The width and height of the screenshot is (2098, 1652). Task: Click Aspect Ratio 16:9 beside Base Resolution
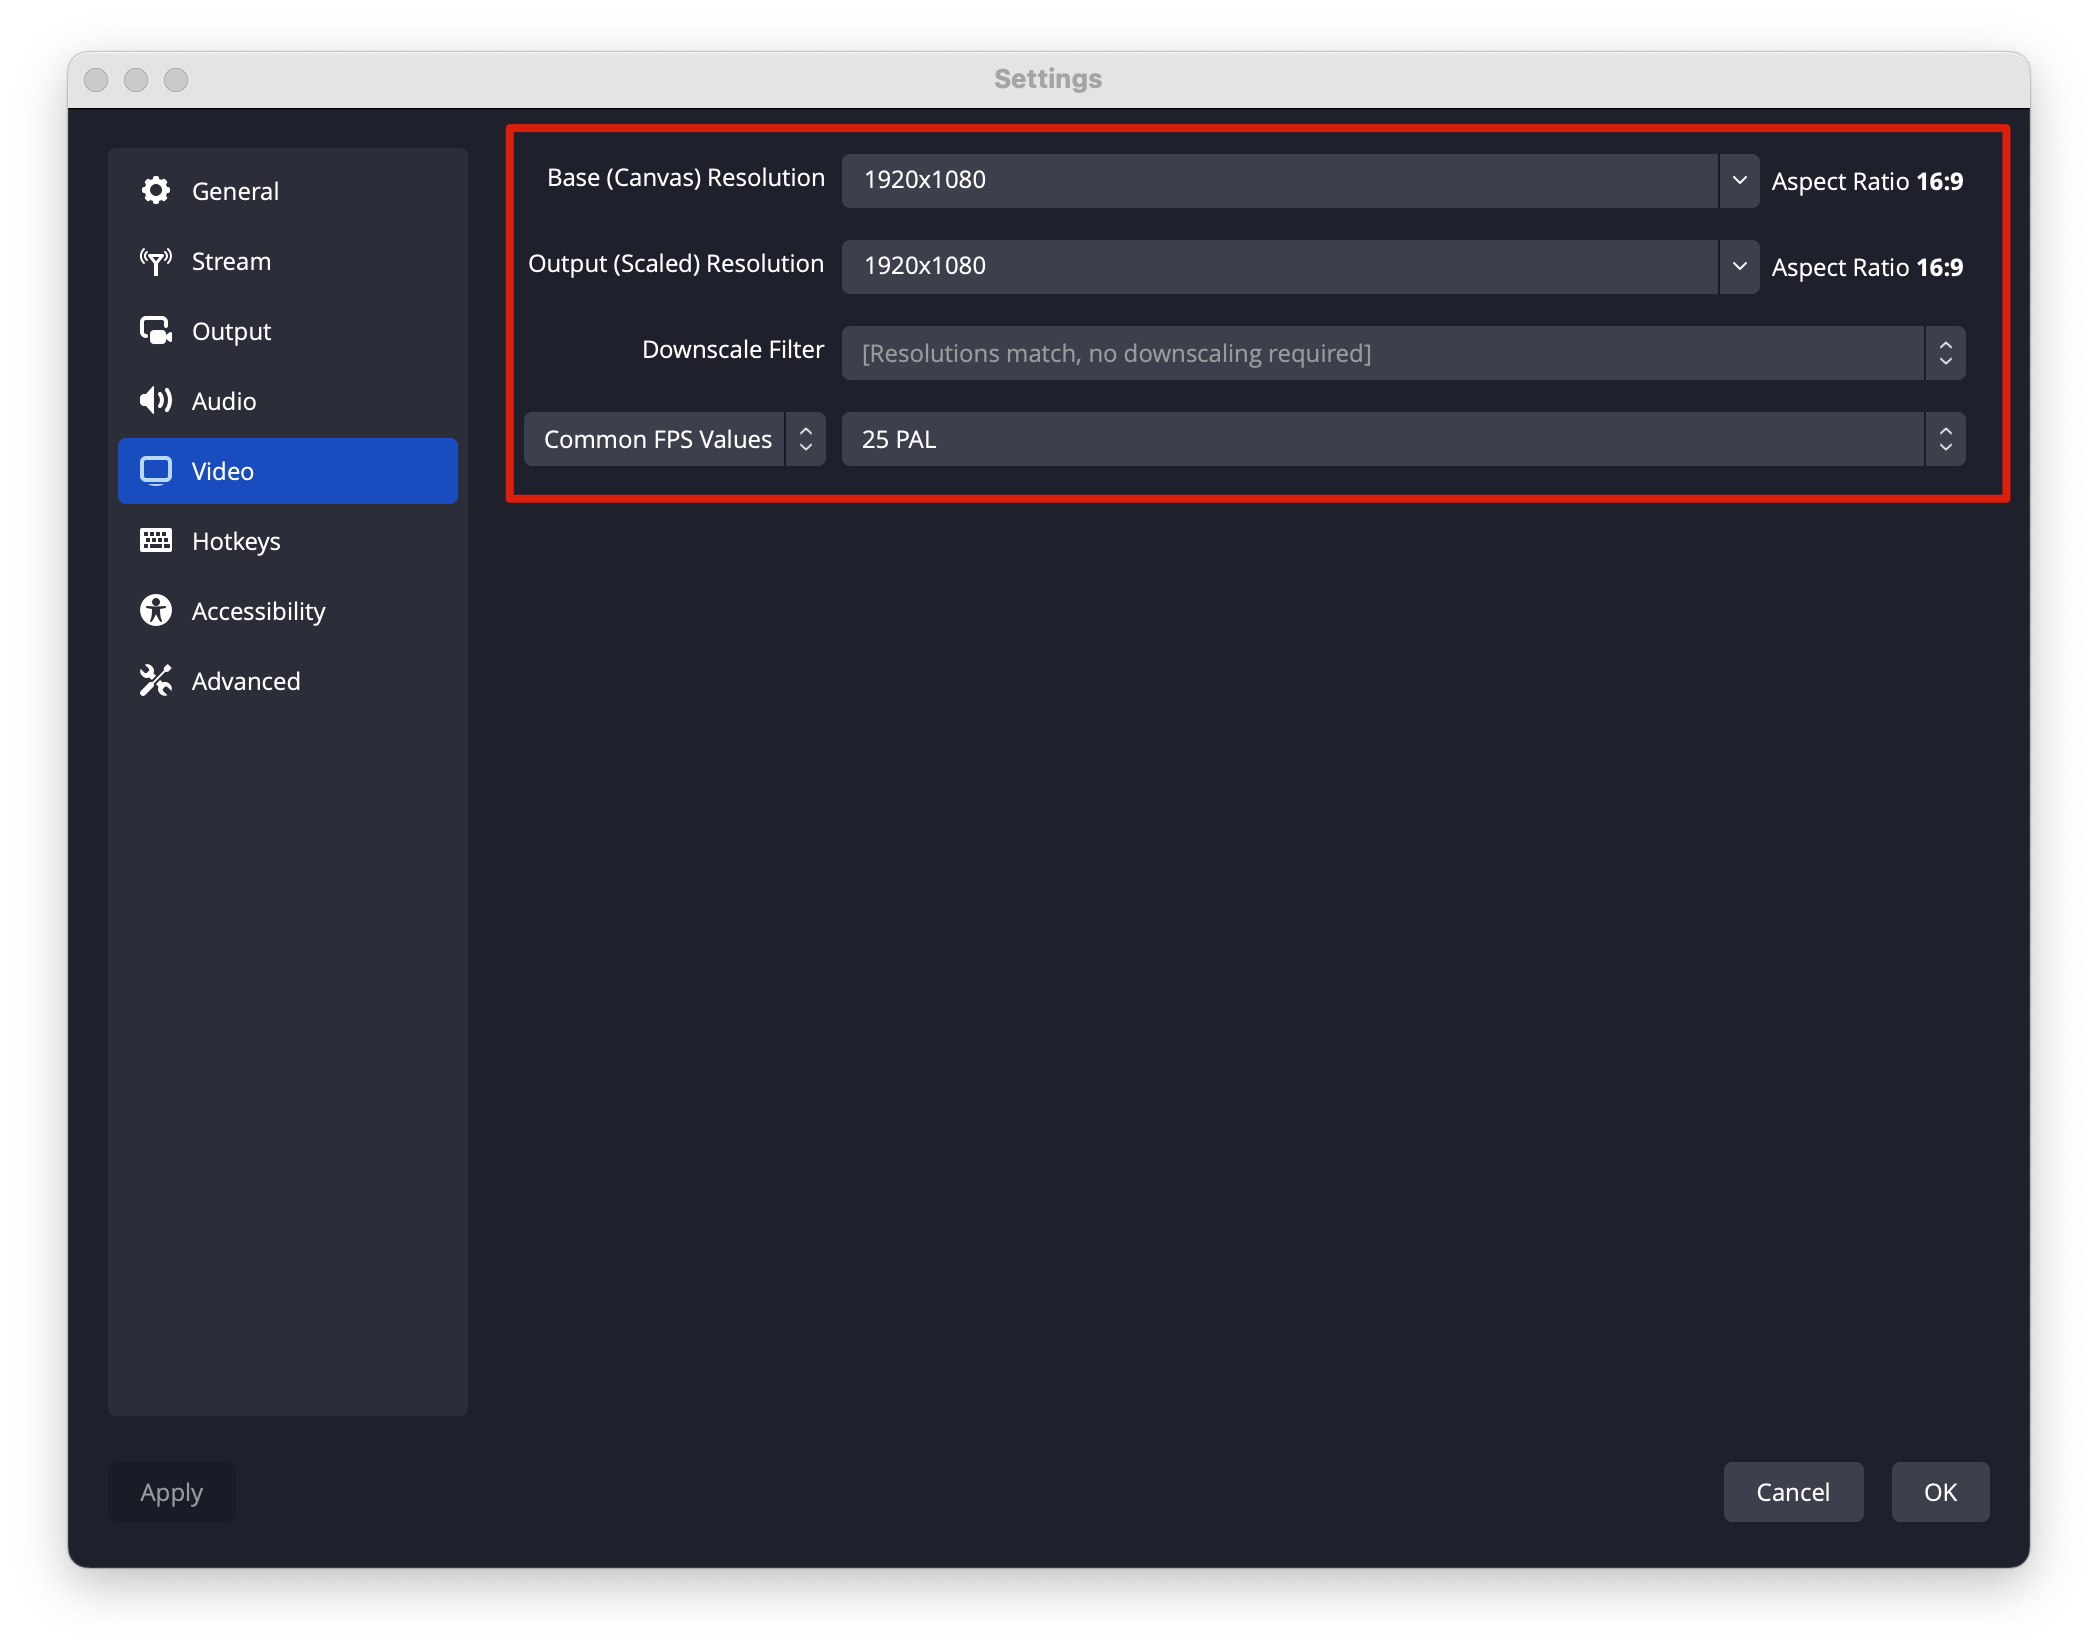tap(1867, 182)
